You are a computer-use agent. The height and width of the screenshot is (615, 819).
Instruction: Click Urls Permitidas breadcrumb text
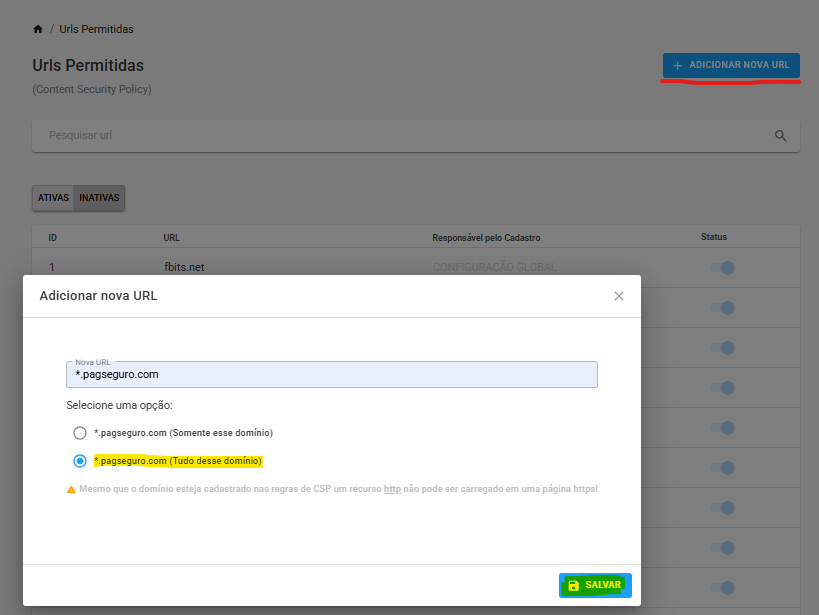point(97,29)
